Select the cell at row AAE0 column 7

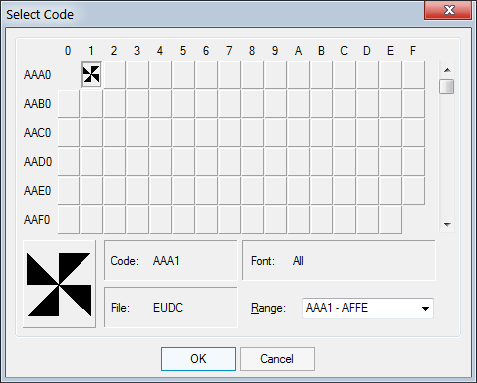[x=229, y=190]
